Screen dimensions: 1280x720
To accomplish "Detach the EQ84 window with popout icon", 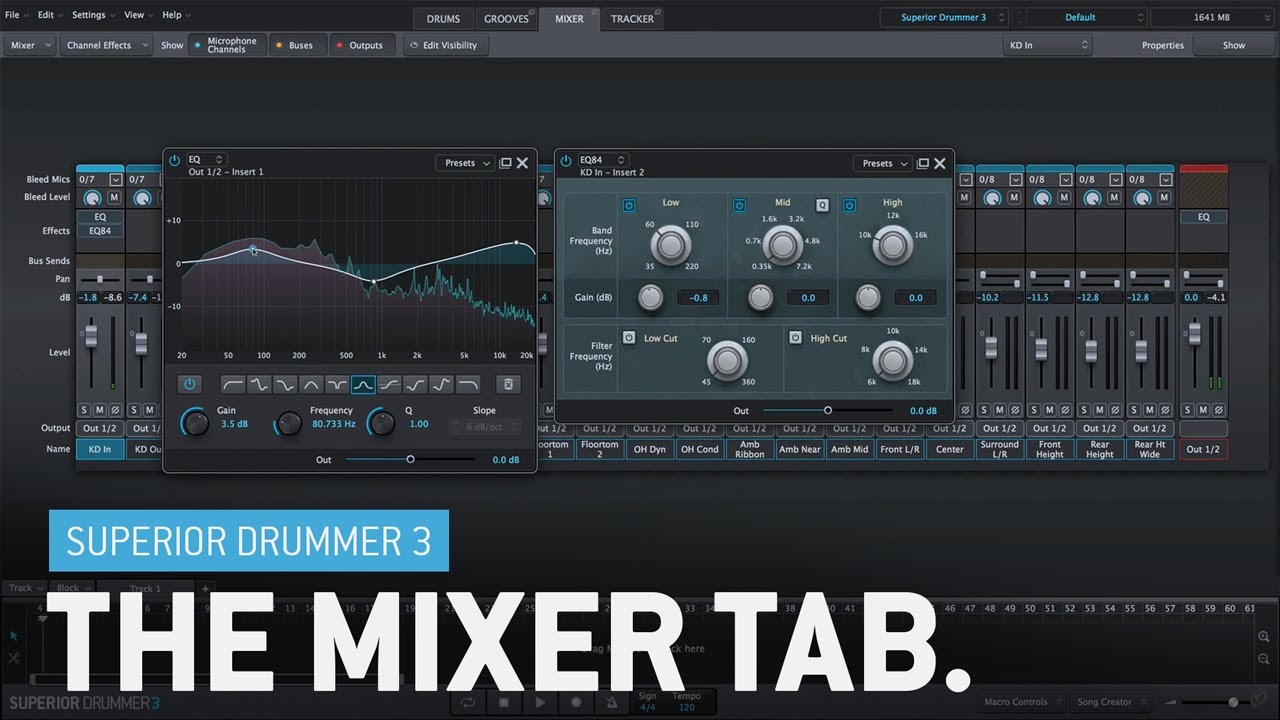I will (x=923, y=163).
